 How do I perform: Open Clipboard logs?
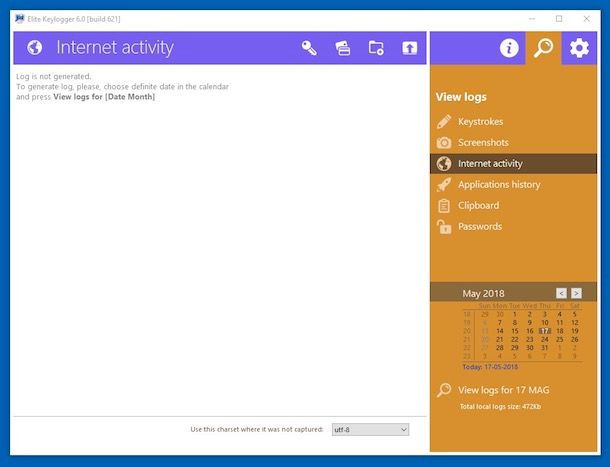click(513, 206)
